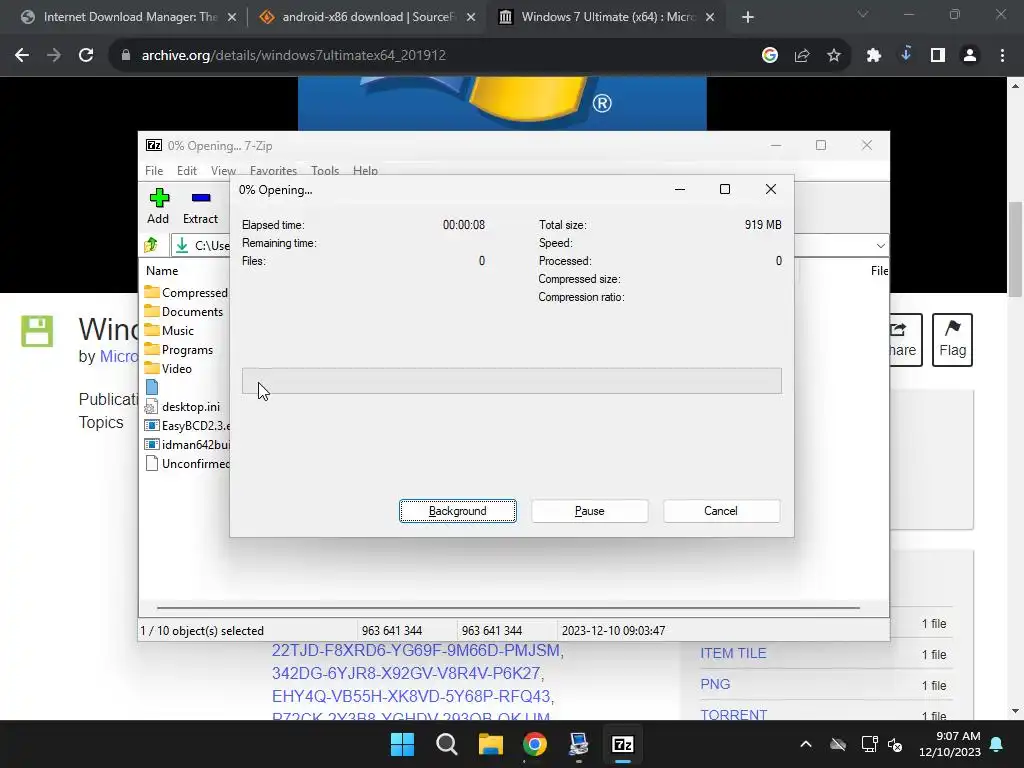This screenshot has width=1024, height=768.
Task: Click the Add toolbar icon in 7-Zip
Action: tap(159, 206)
